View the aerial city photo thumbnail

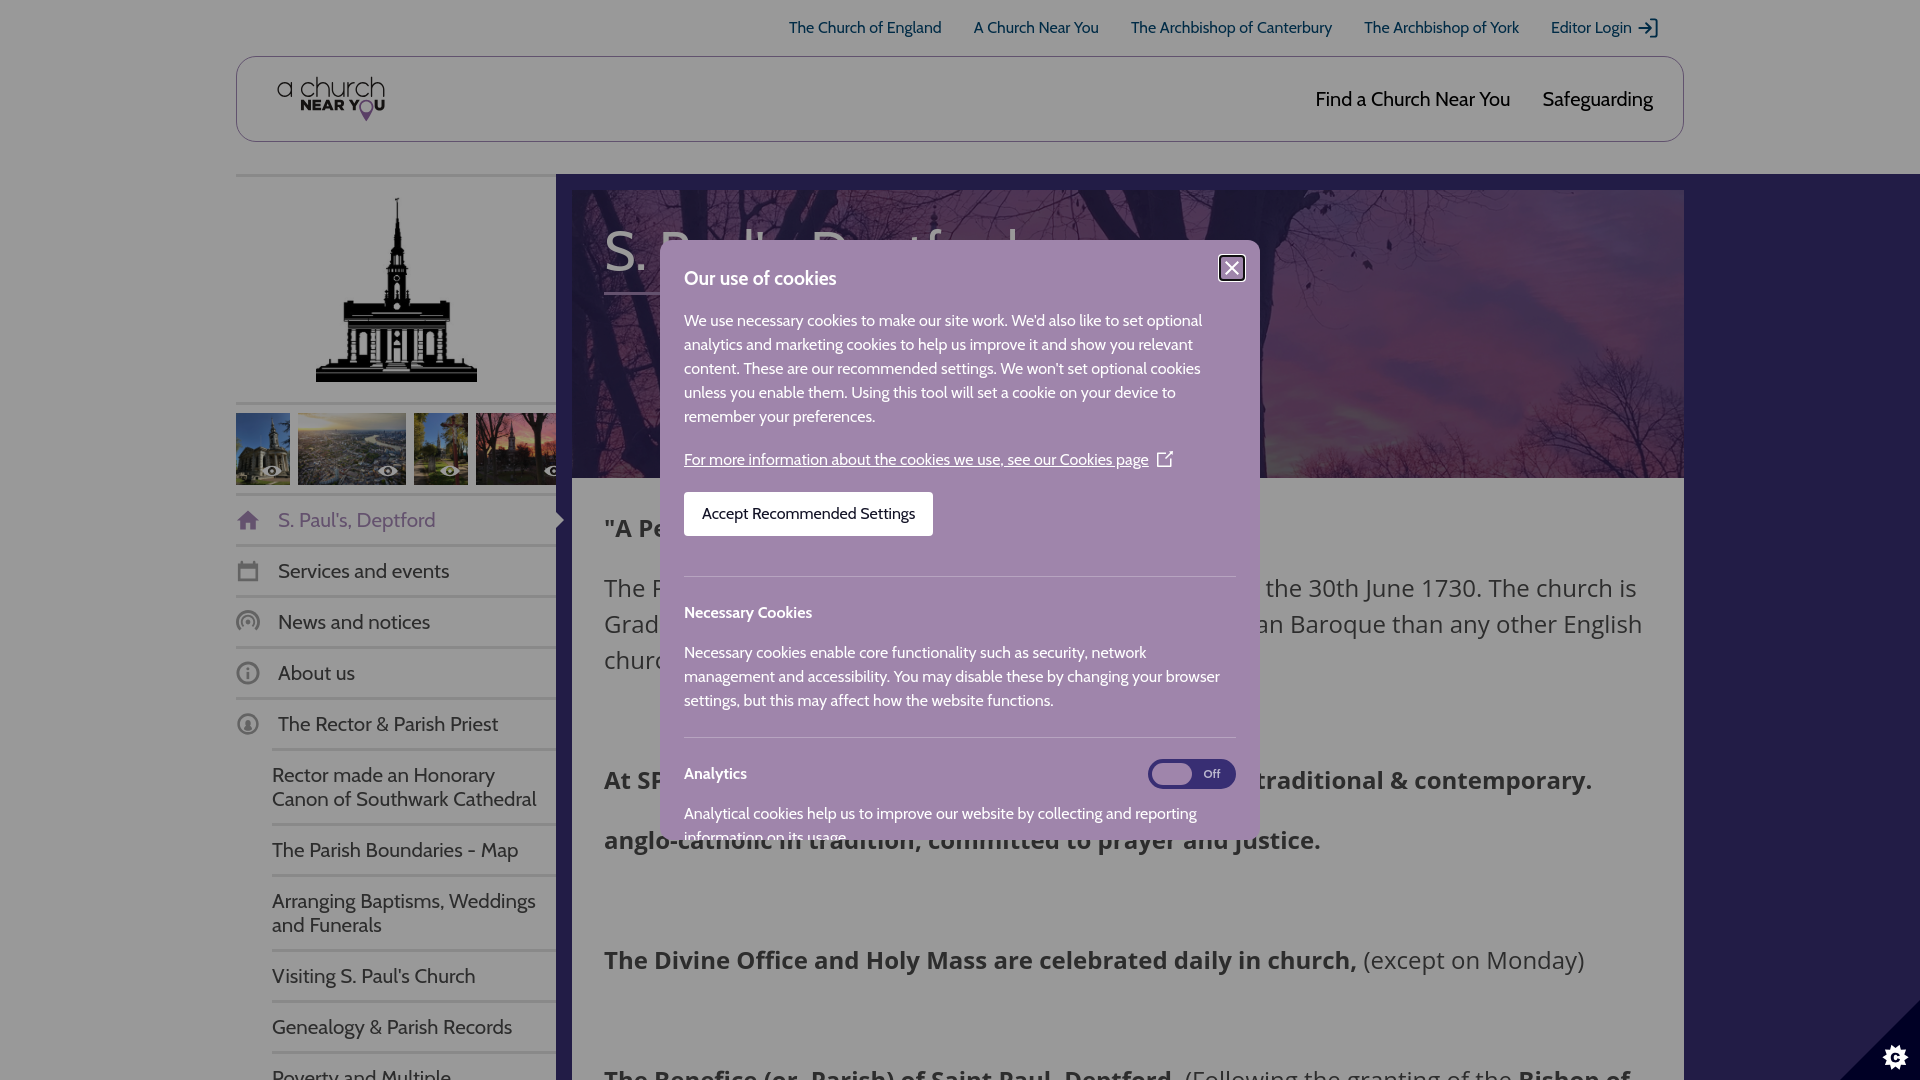tap(352, 449)
